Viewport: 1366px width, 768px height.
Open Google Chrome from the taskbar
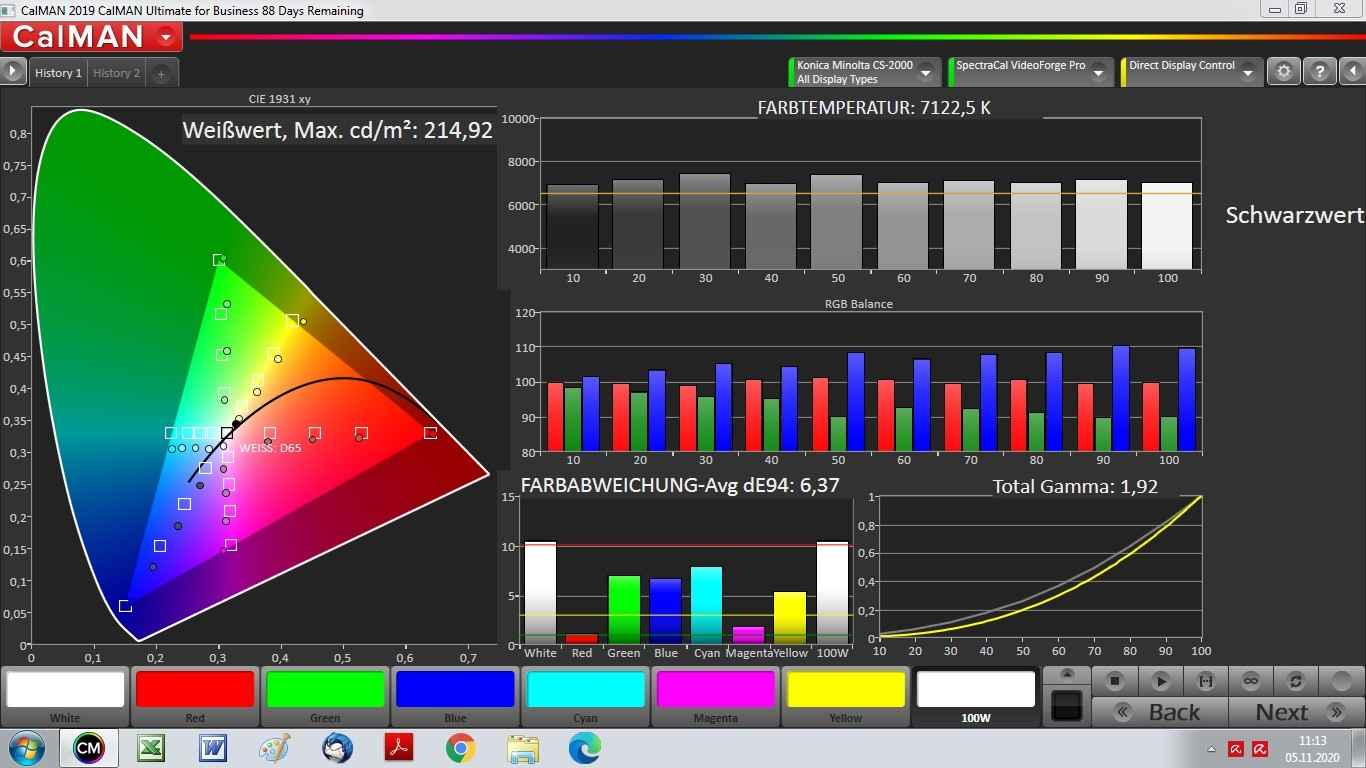[460, 748]
